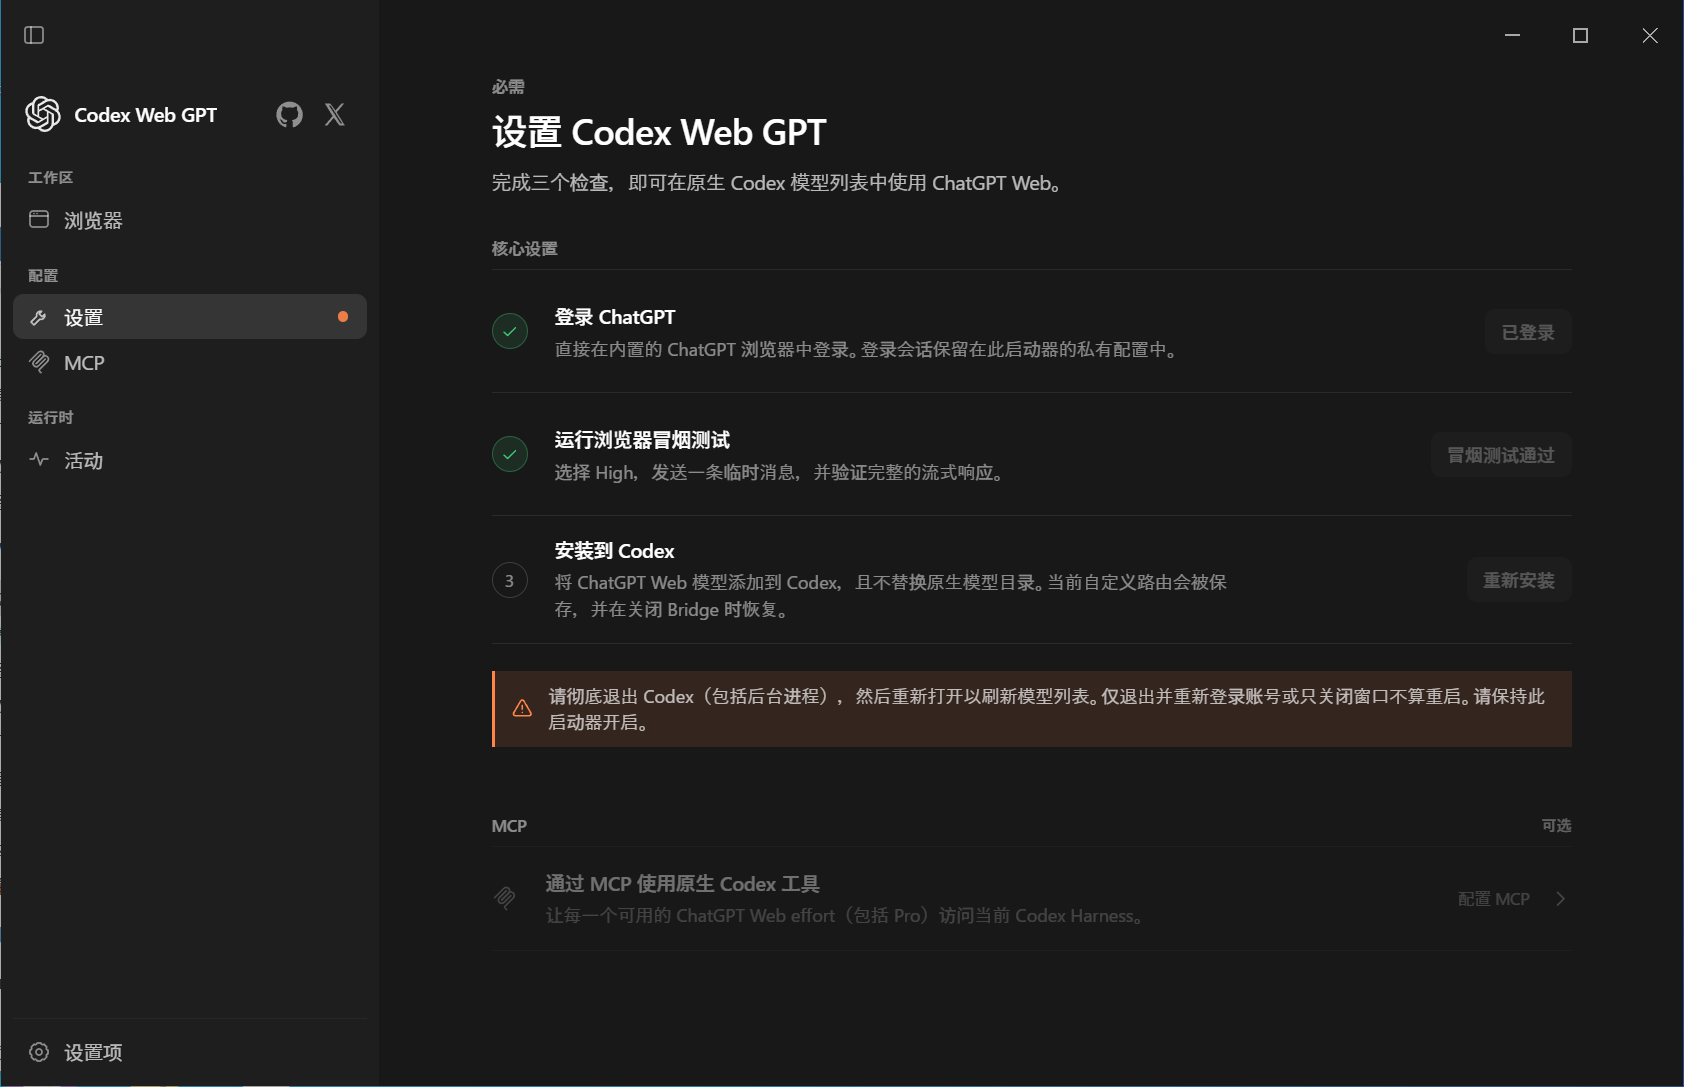This screenshot has height=1087, width=1684.
Task: Click the green check beside 登录 ChatGPT
Action: 510,331
